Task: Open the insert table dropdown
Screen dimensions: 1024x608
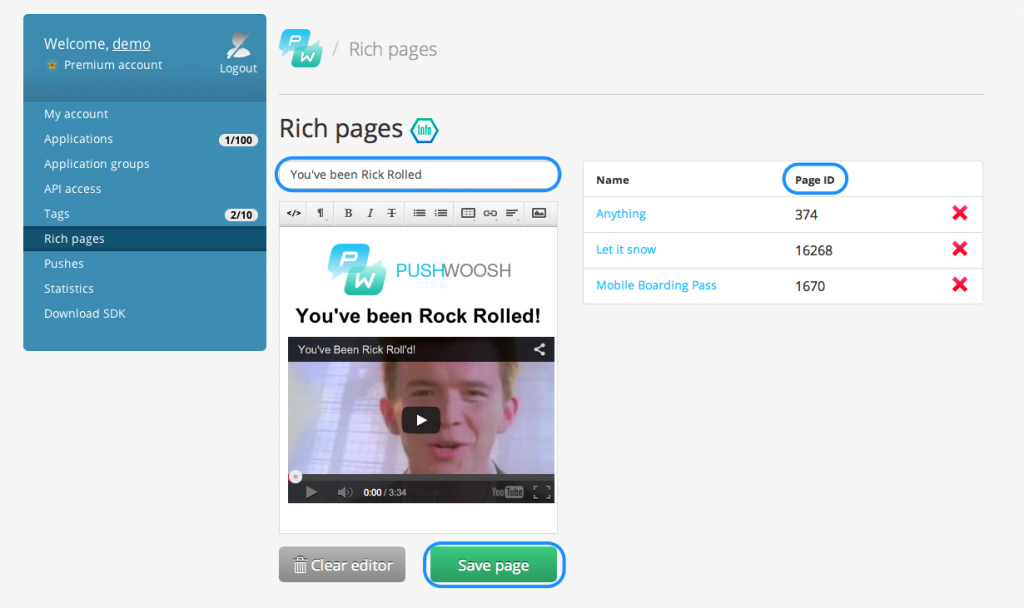Action: (468, 213)
